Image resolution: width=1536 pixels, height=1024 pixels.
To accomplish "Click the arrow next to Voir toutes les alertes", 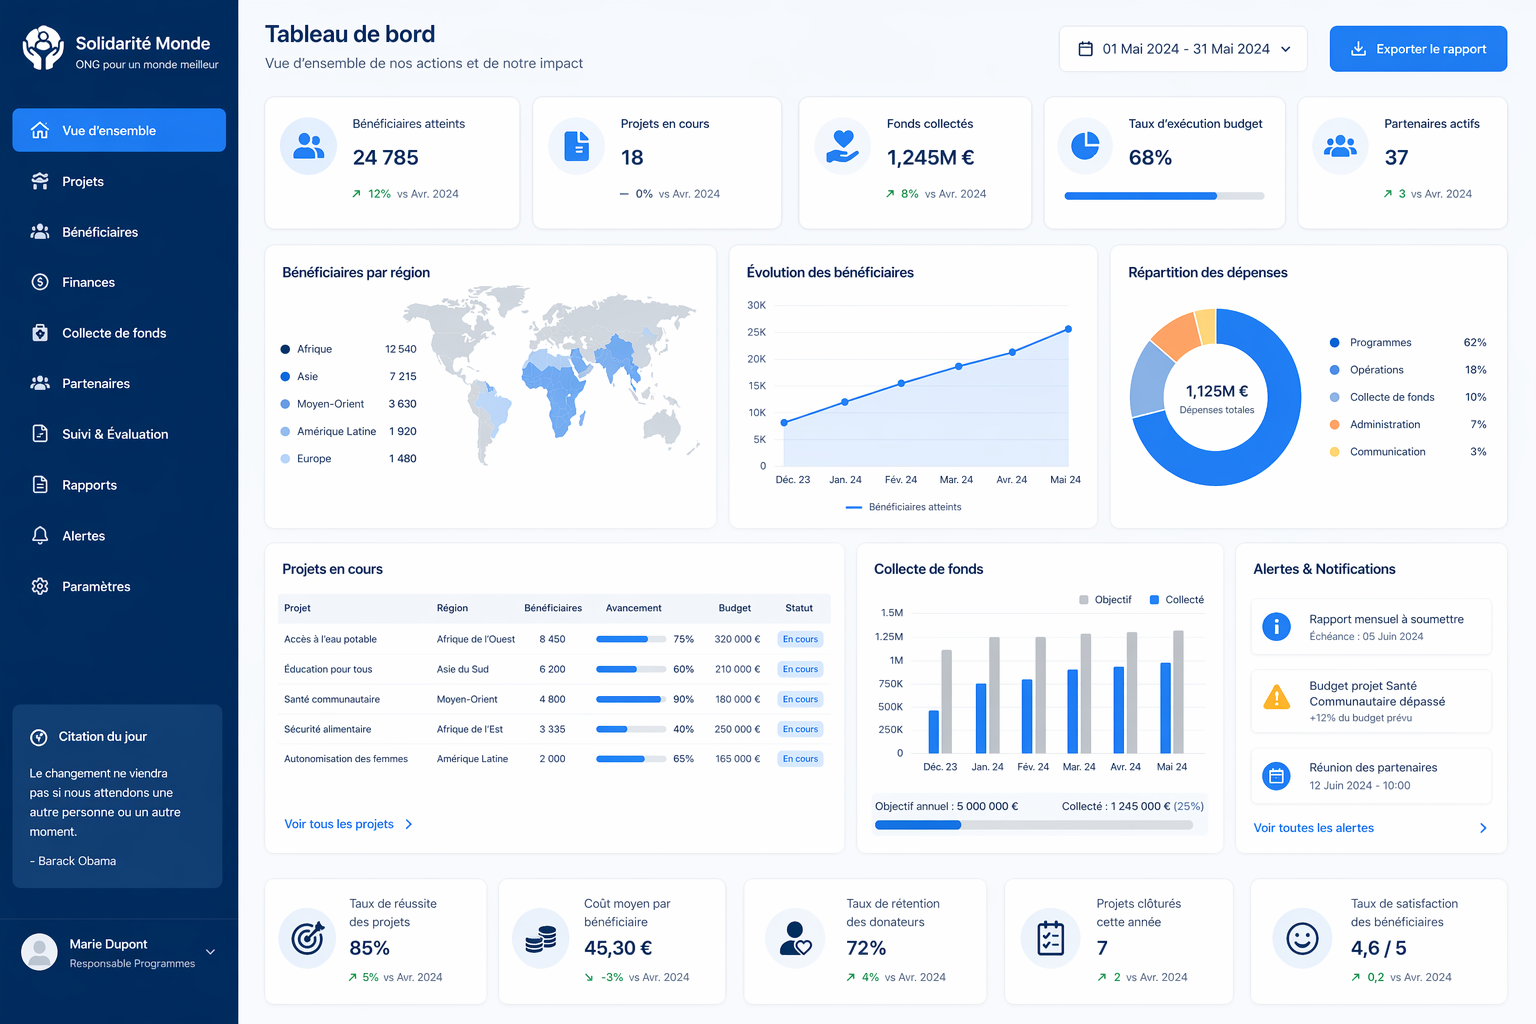I will (1483, 828).
